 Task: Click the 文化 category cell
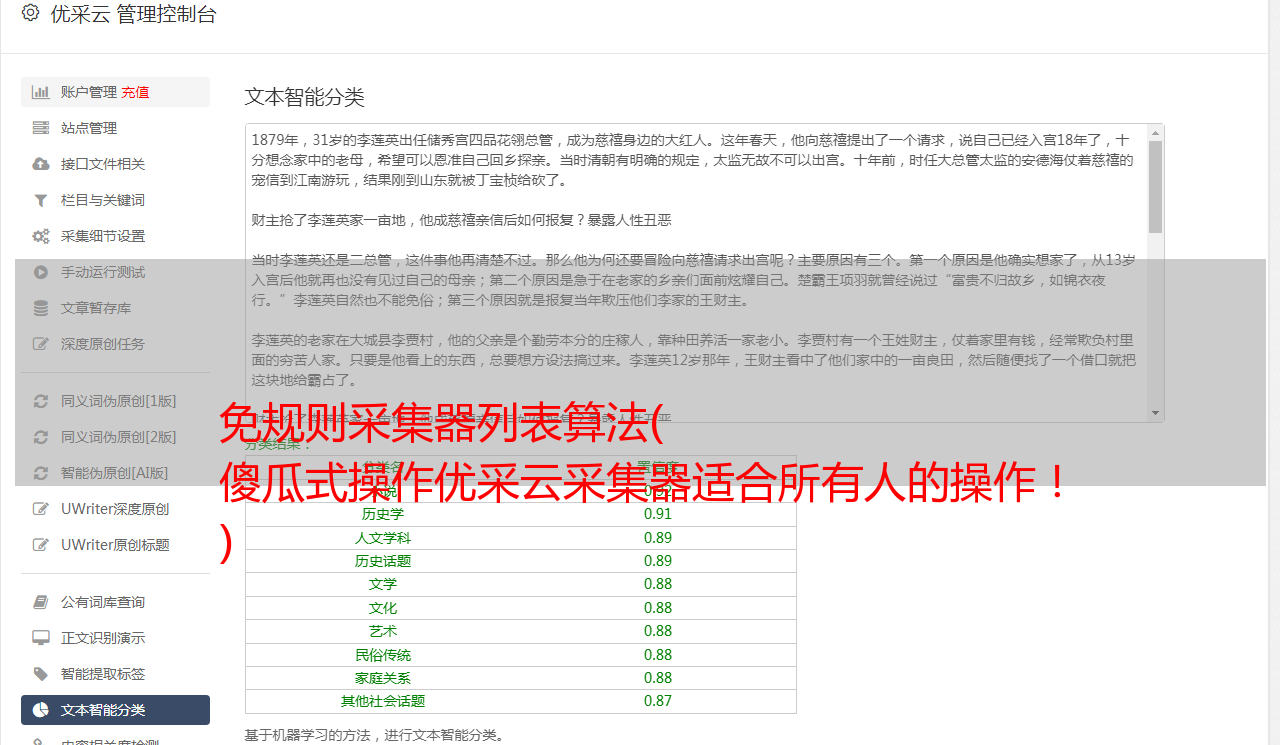click(x=383, y=608)
